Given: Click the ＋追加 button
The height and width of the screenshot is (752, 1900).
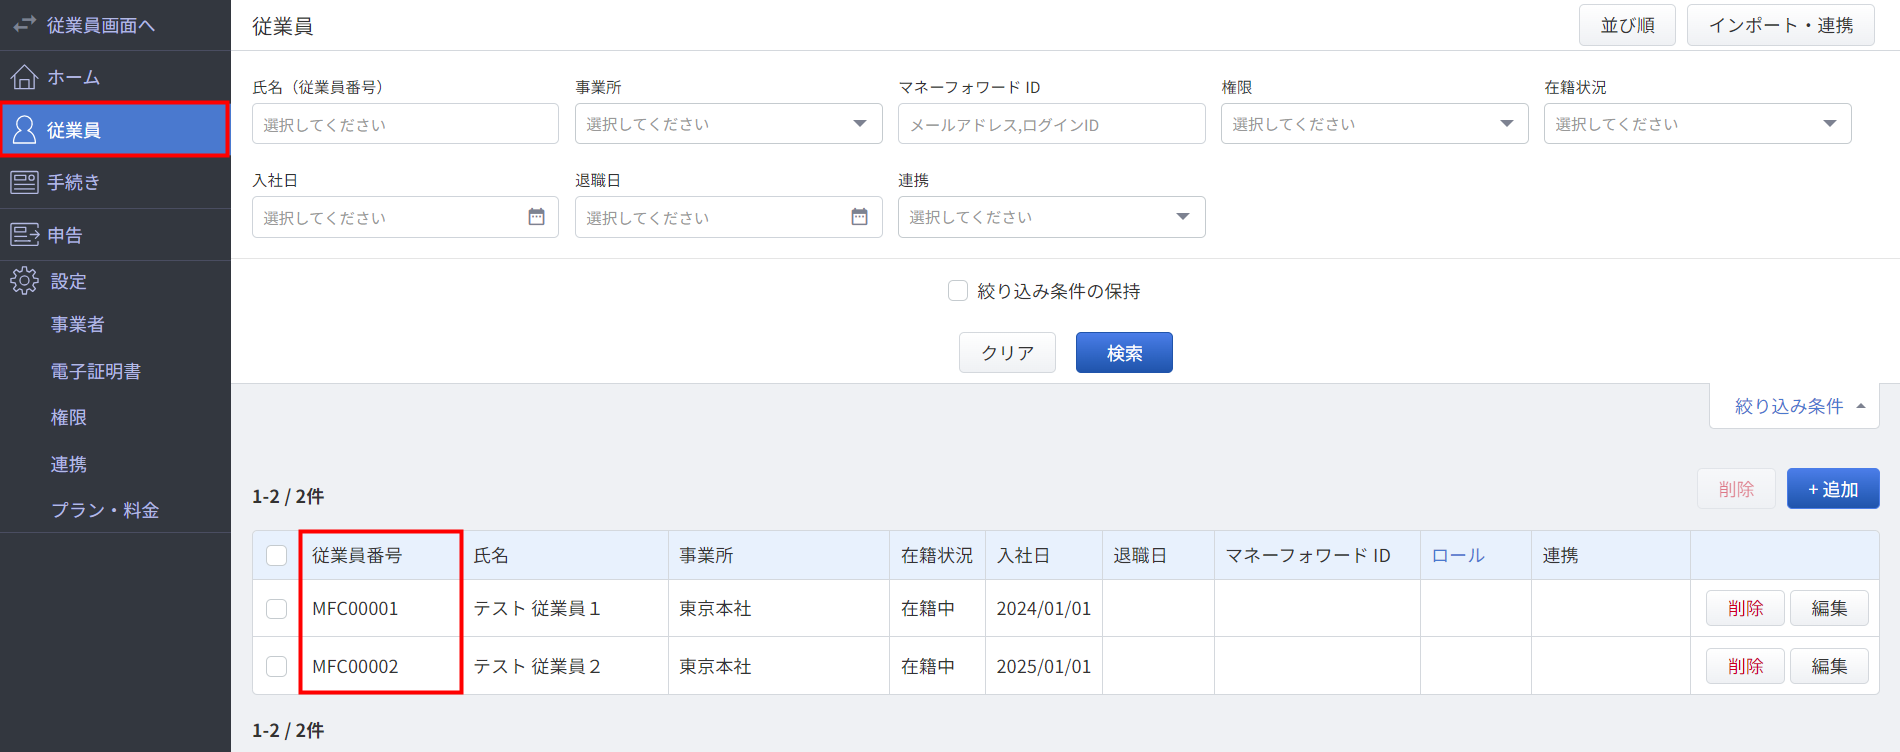Looking at the screenshot, I should tap(1833, 489).
